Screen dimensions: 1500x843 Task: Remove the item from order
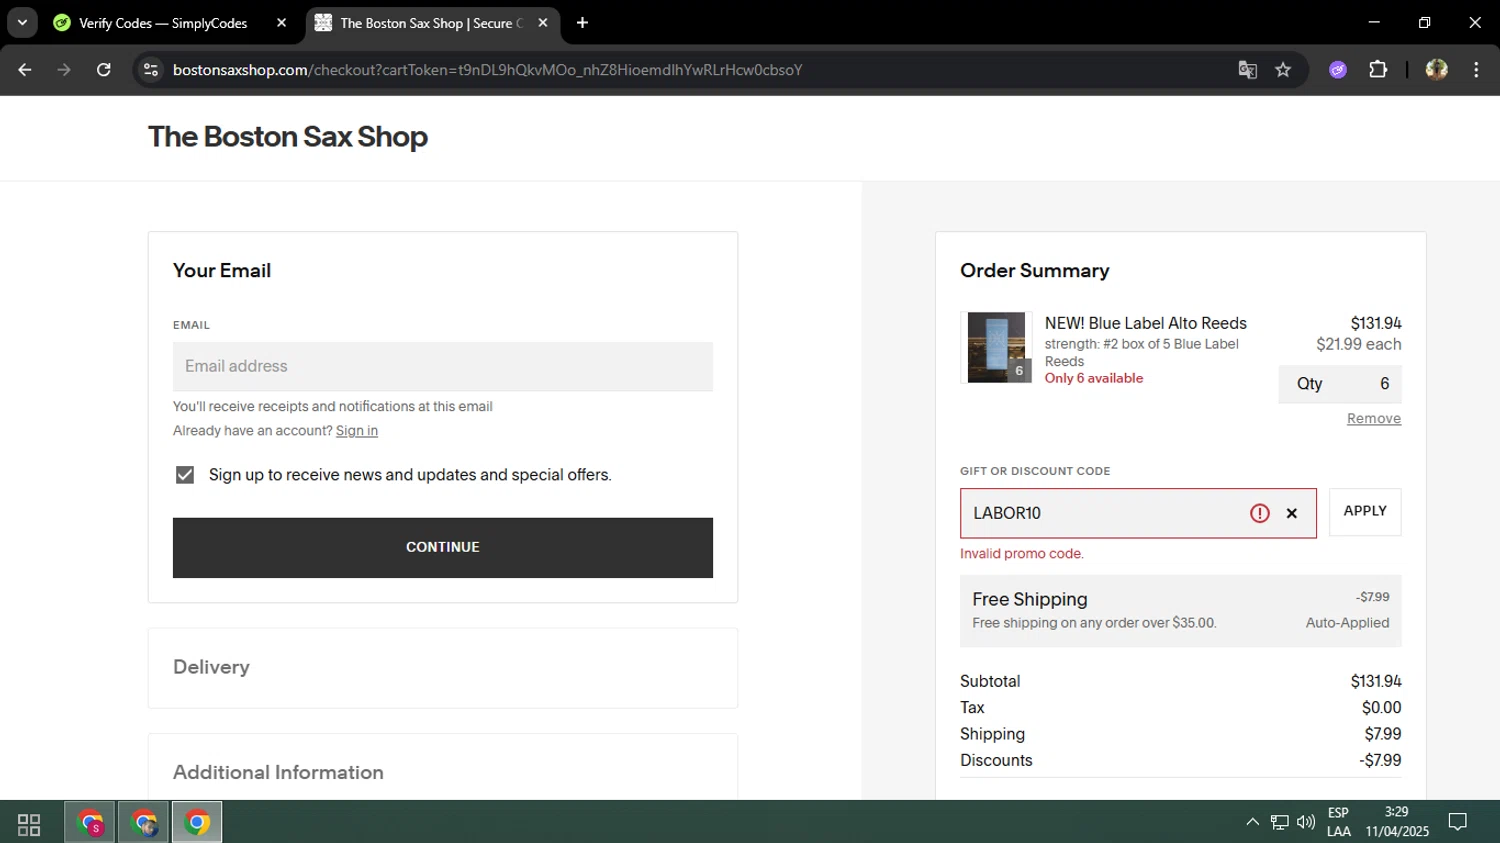pos(1374,419)
